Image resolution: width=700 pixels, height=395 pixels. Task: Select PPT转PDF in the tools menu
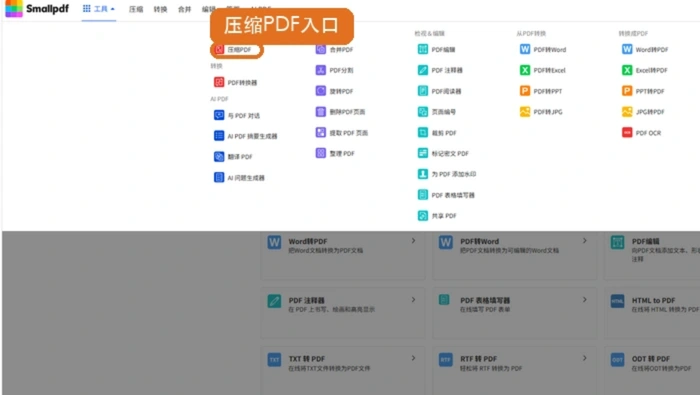(x=643, y=91)
